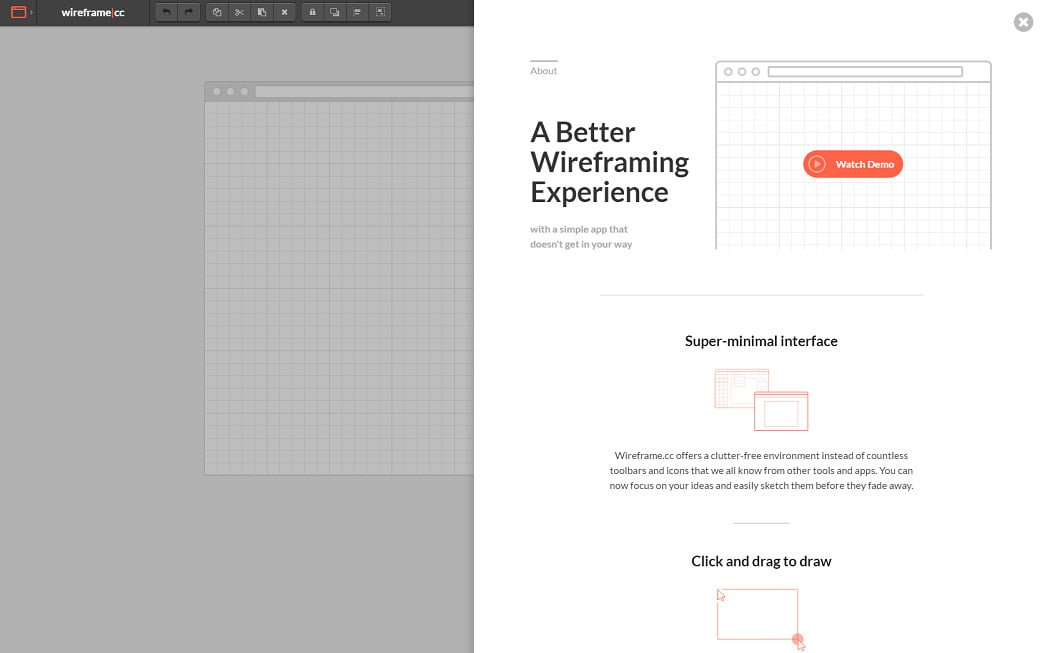
Task: Toggle the lock icon in toolbar
Action: click(x=312, y=13)
